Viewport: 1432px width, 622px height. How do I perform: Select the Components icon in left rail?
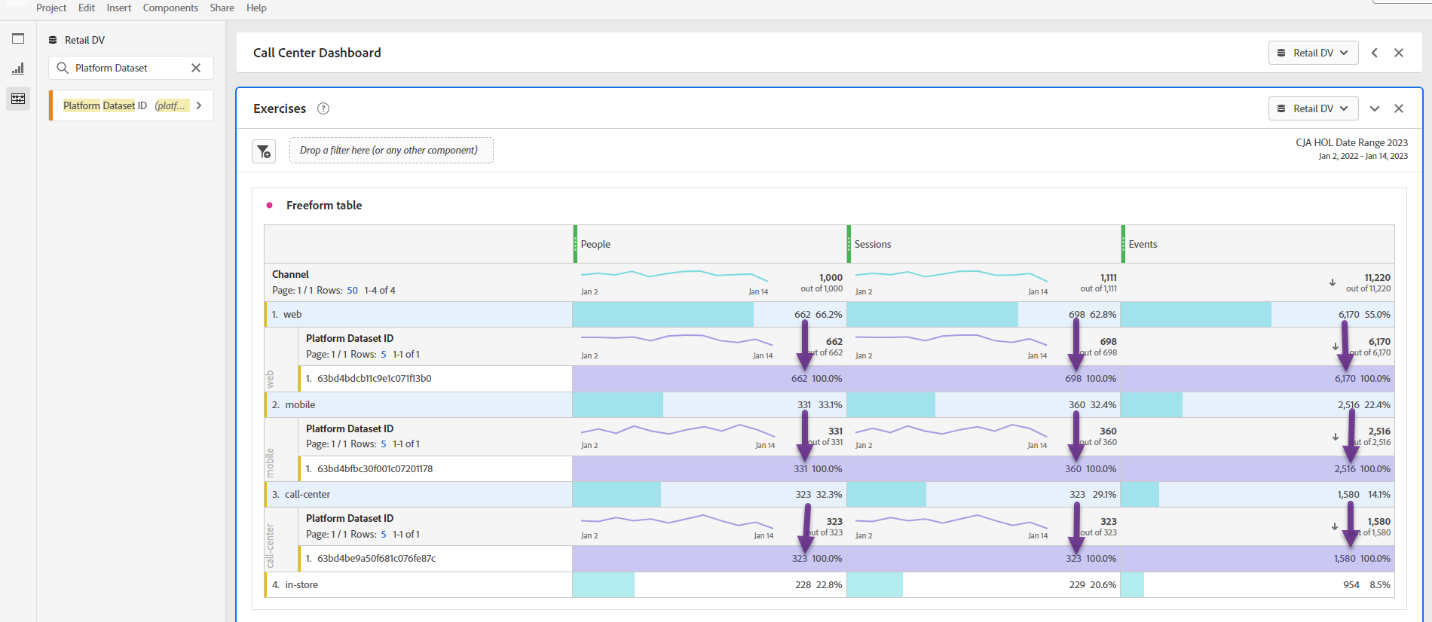coord(18,98)
